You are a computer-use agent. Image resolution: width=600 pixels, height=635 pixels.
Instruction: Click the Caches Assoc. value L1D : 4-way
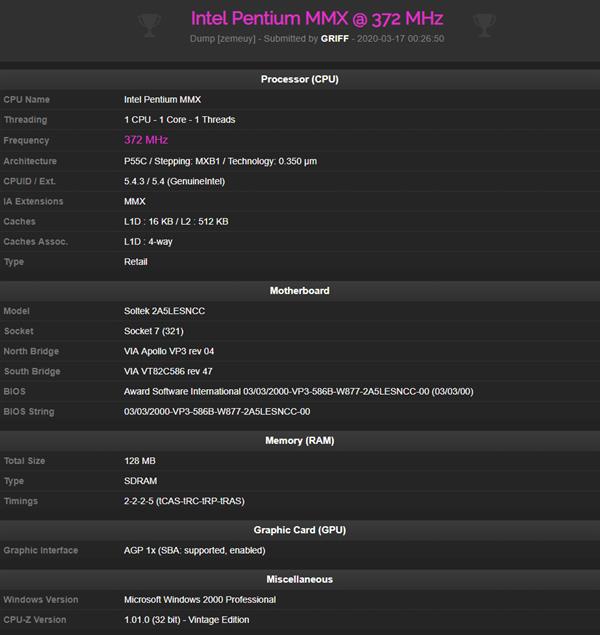pos(148,242)
